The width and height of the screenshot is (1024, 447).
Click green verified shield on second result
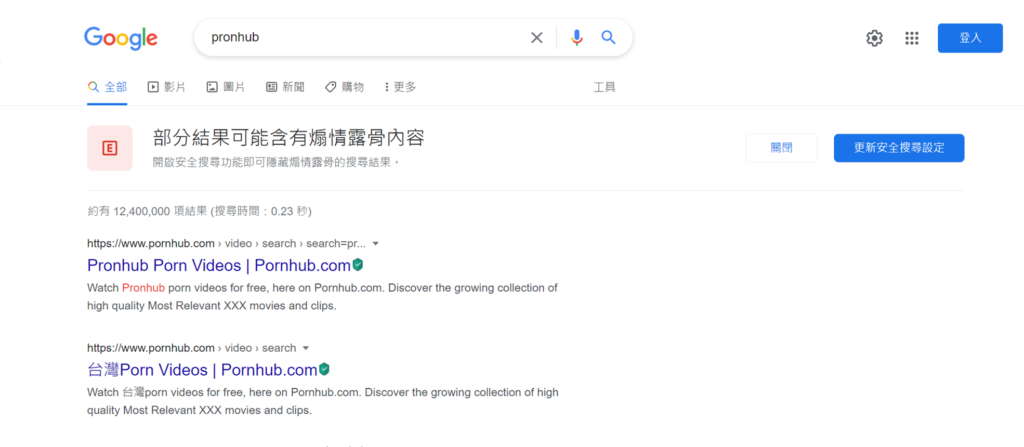point(324,370)
